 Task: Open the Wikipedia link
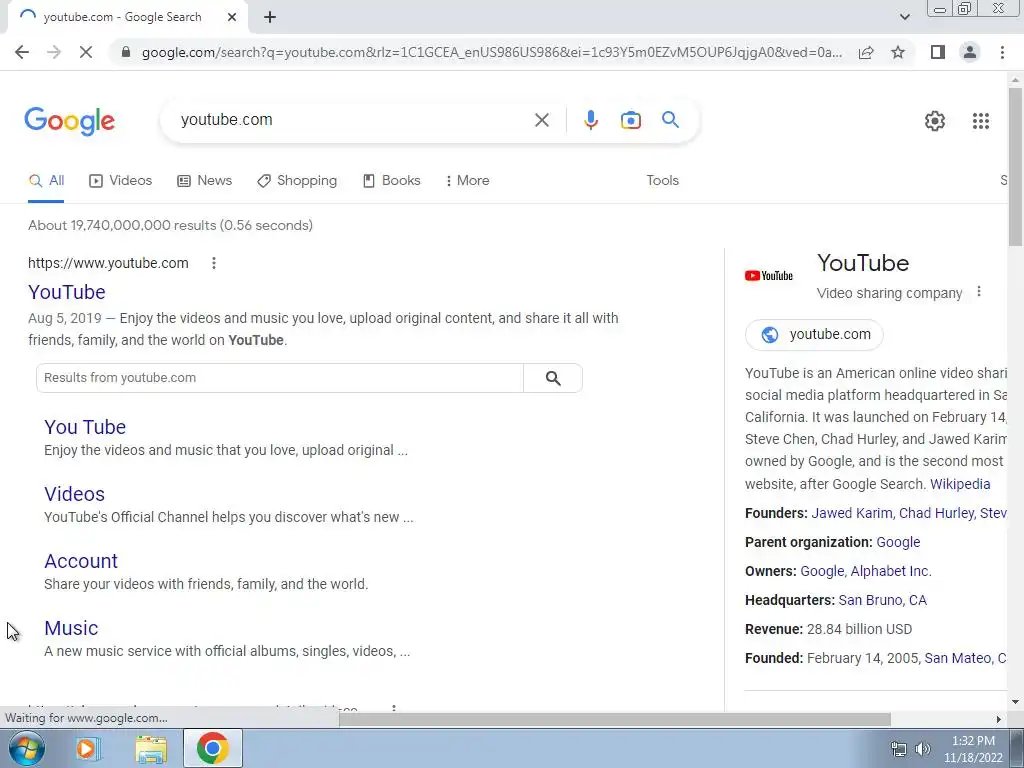960,484
